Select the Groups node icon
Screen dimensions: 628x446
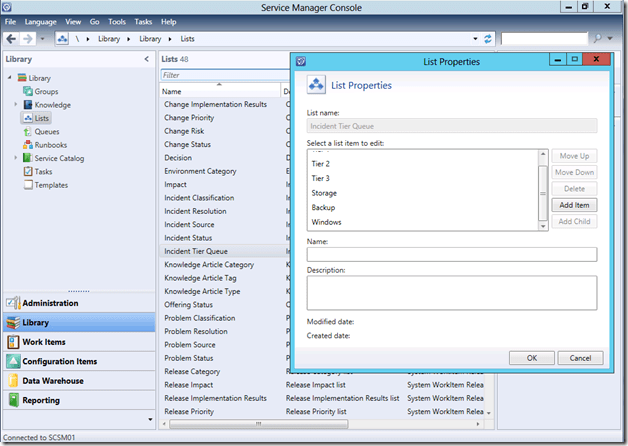point(27,91)
